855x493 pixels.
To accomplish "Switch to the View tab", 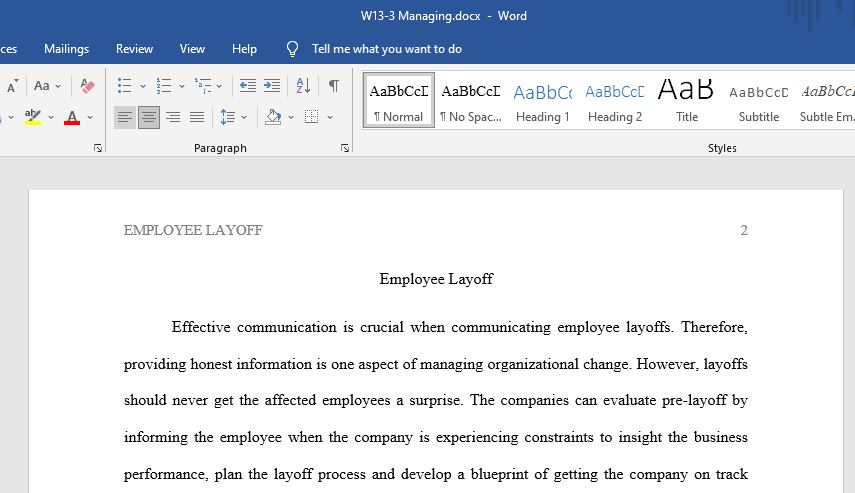I will point(192,49).
